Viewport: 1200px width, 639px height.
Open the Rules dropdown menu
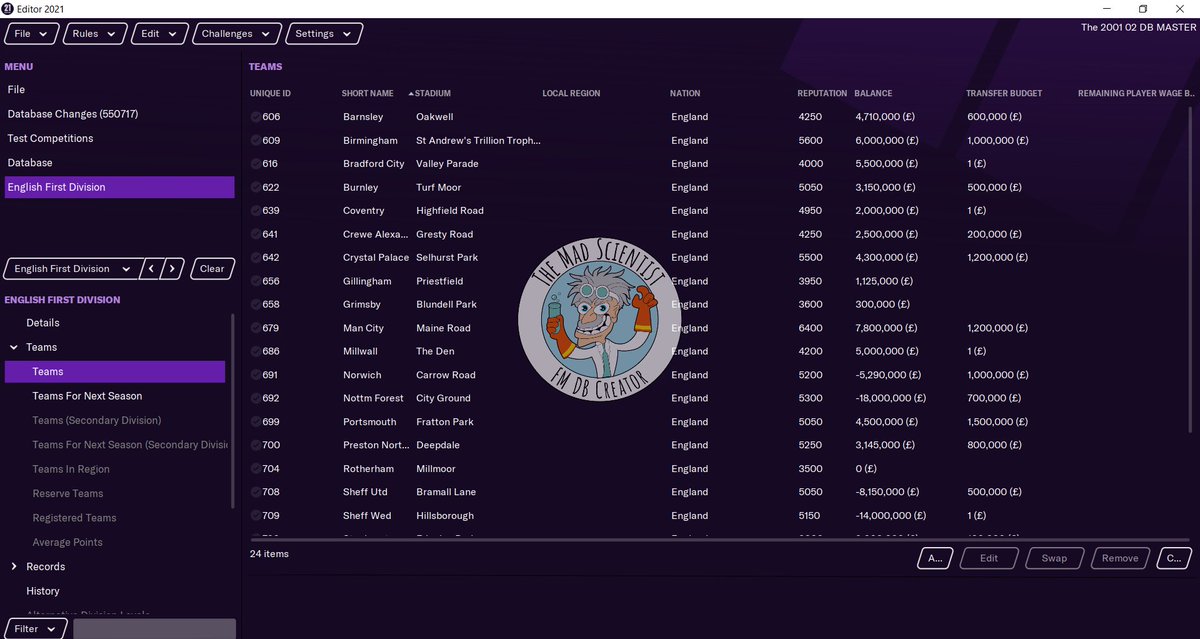pos(95,34)
